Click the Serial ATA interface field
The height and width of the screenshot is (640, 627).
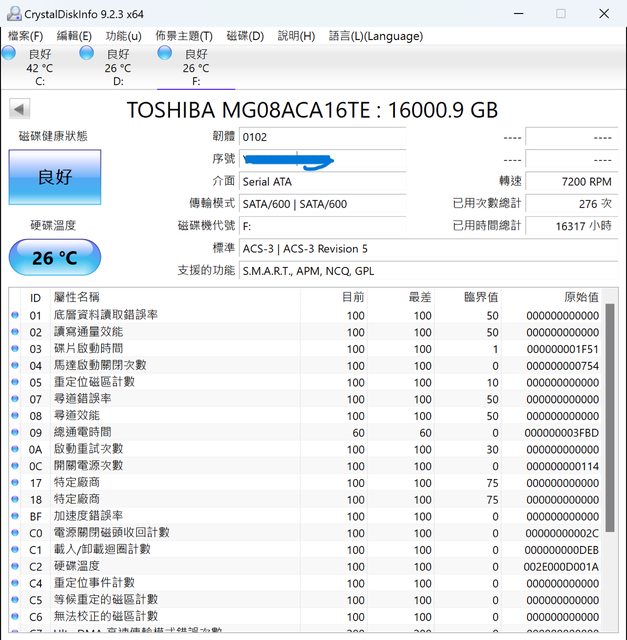(322, 182)
